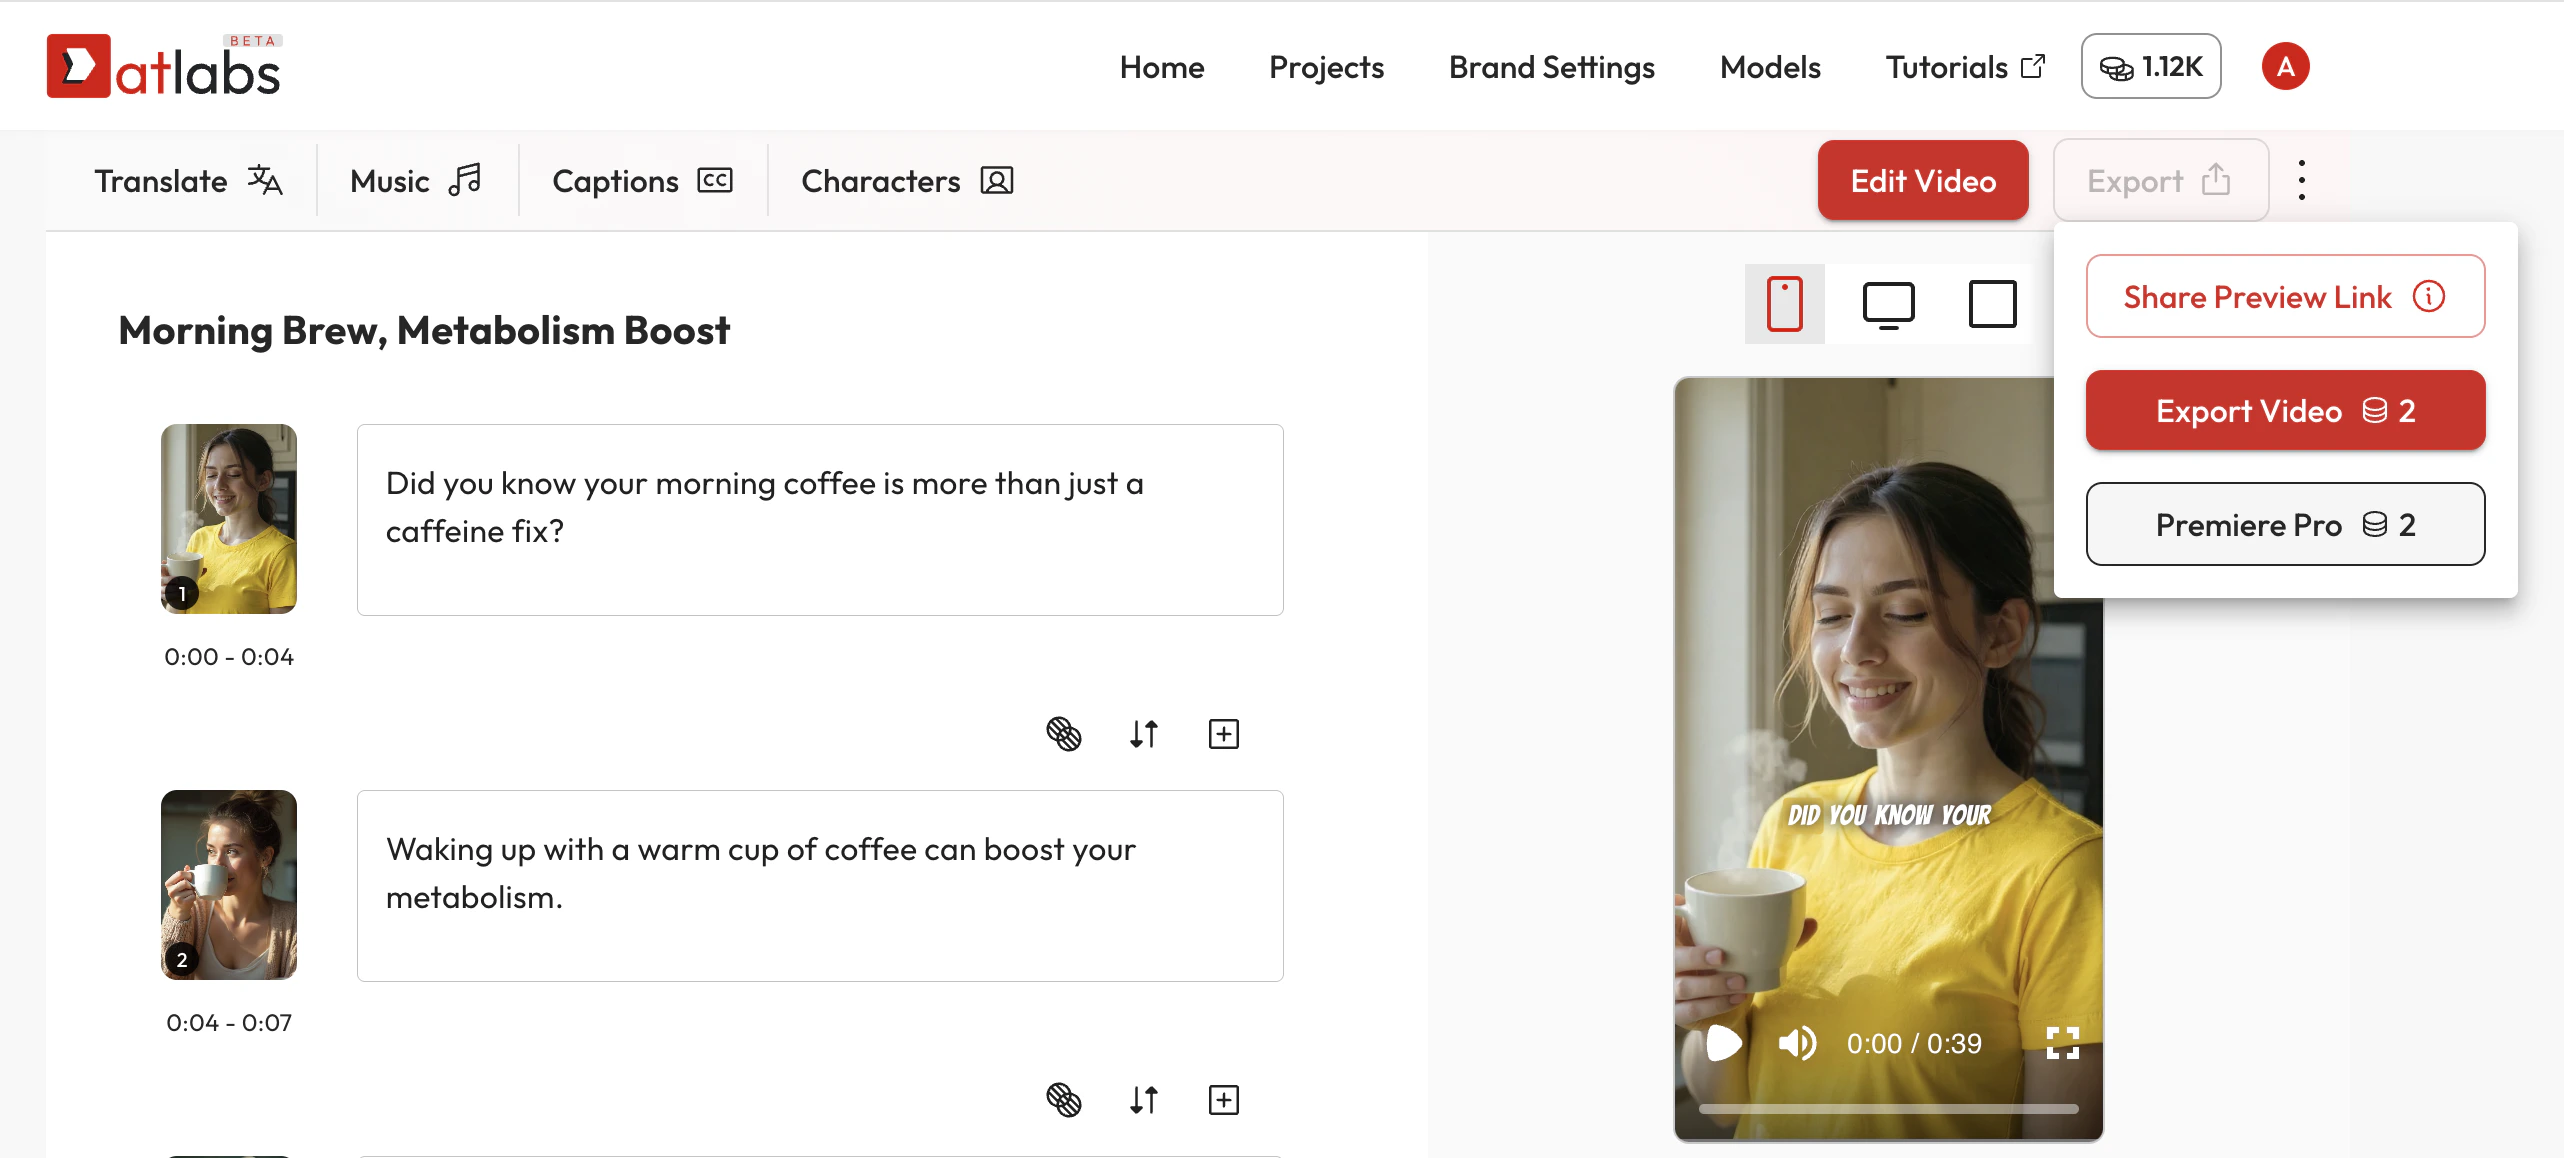
Task: Open the user account avatar menu
Action: pos(2285,67)
